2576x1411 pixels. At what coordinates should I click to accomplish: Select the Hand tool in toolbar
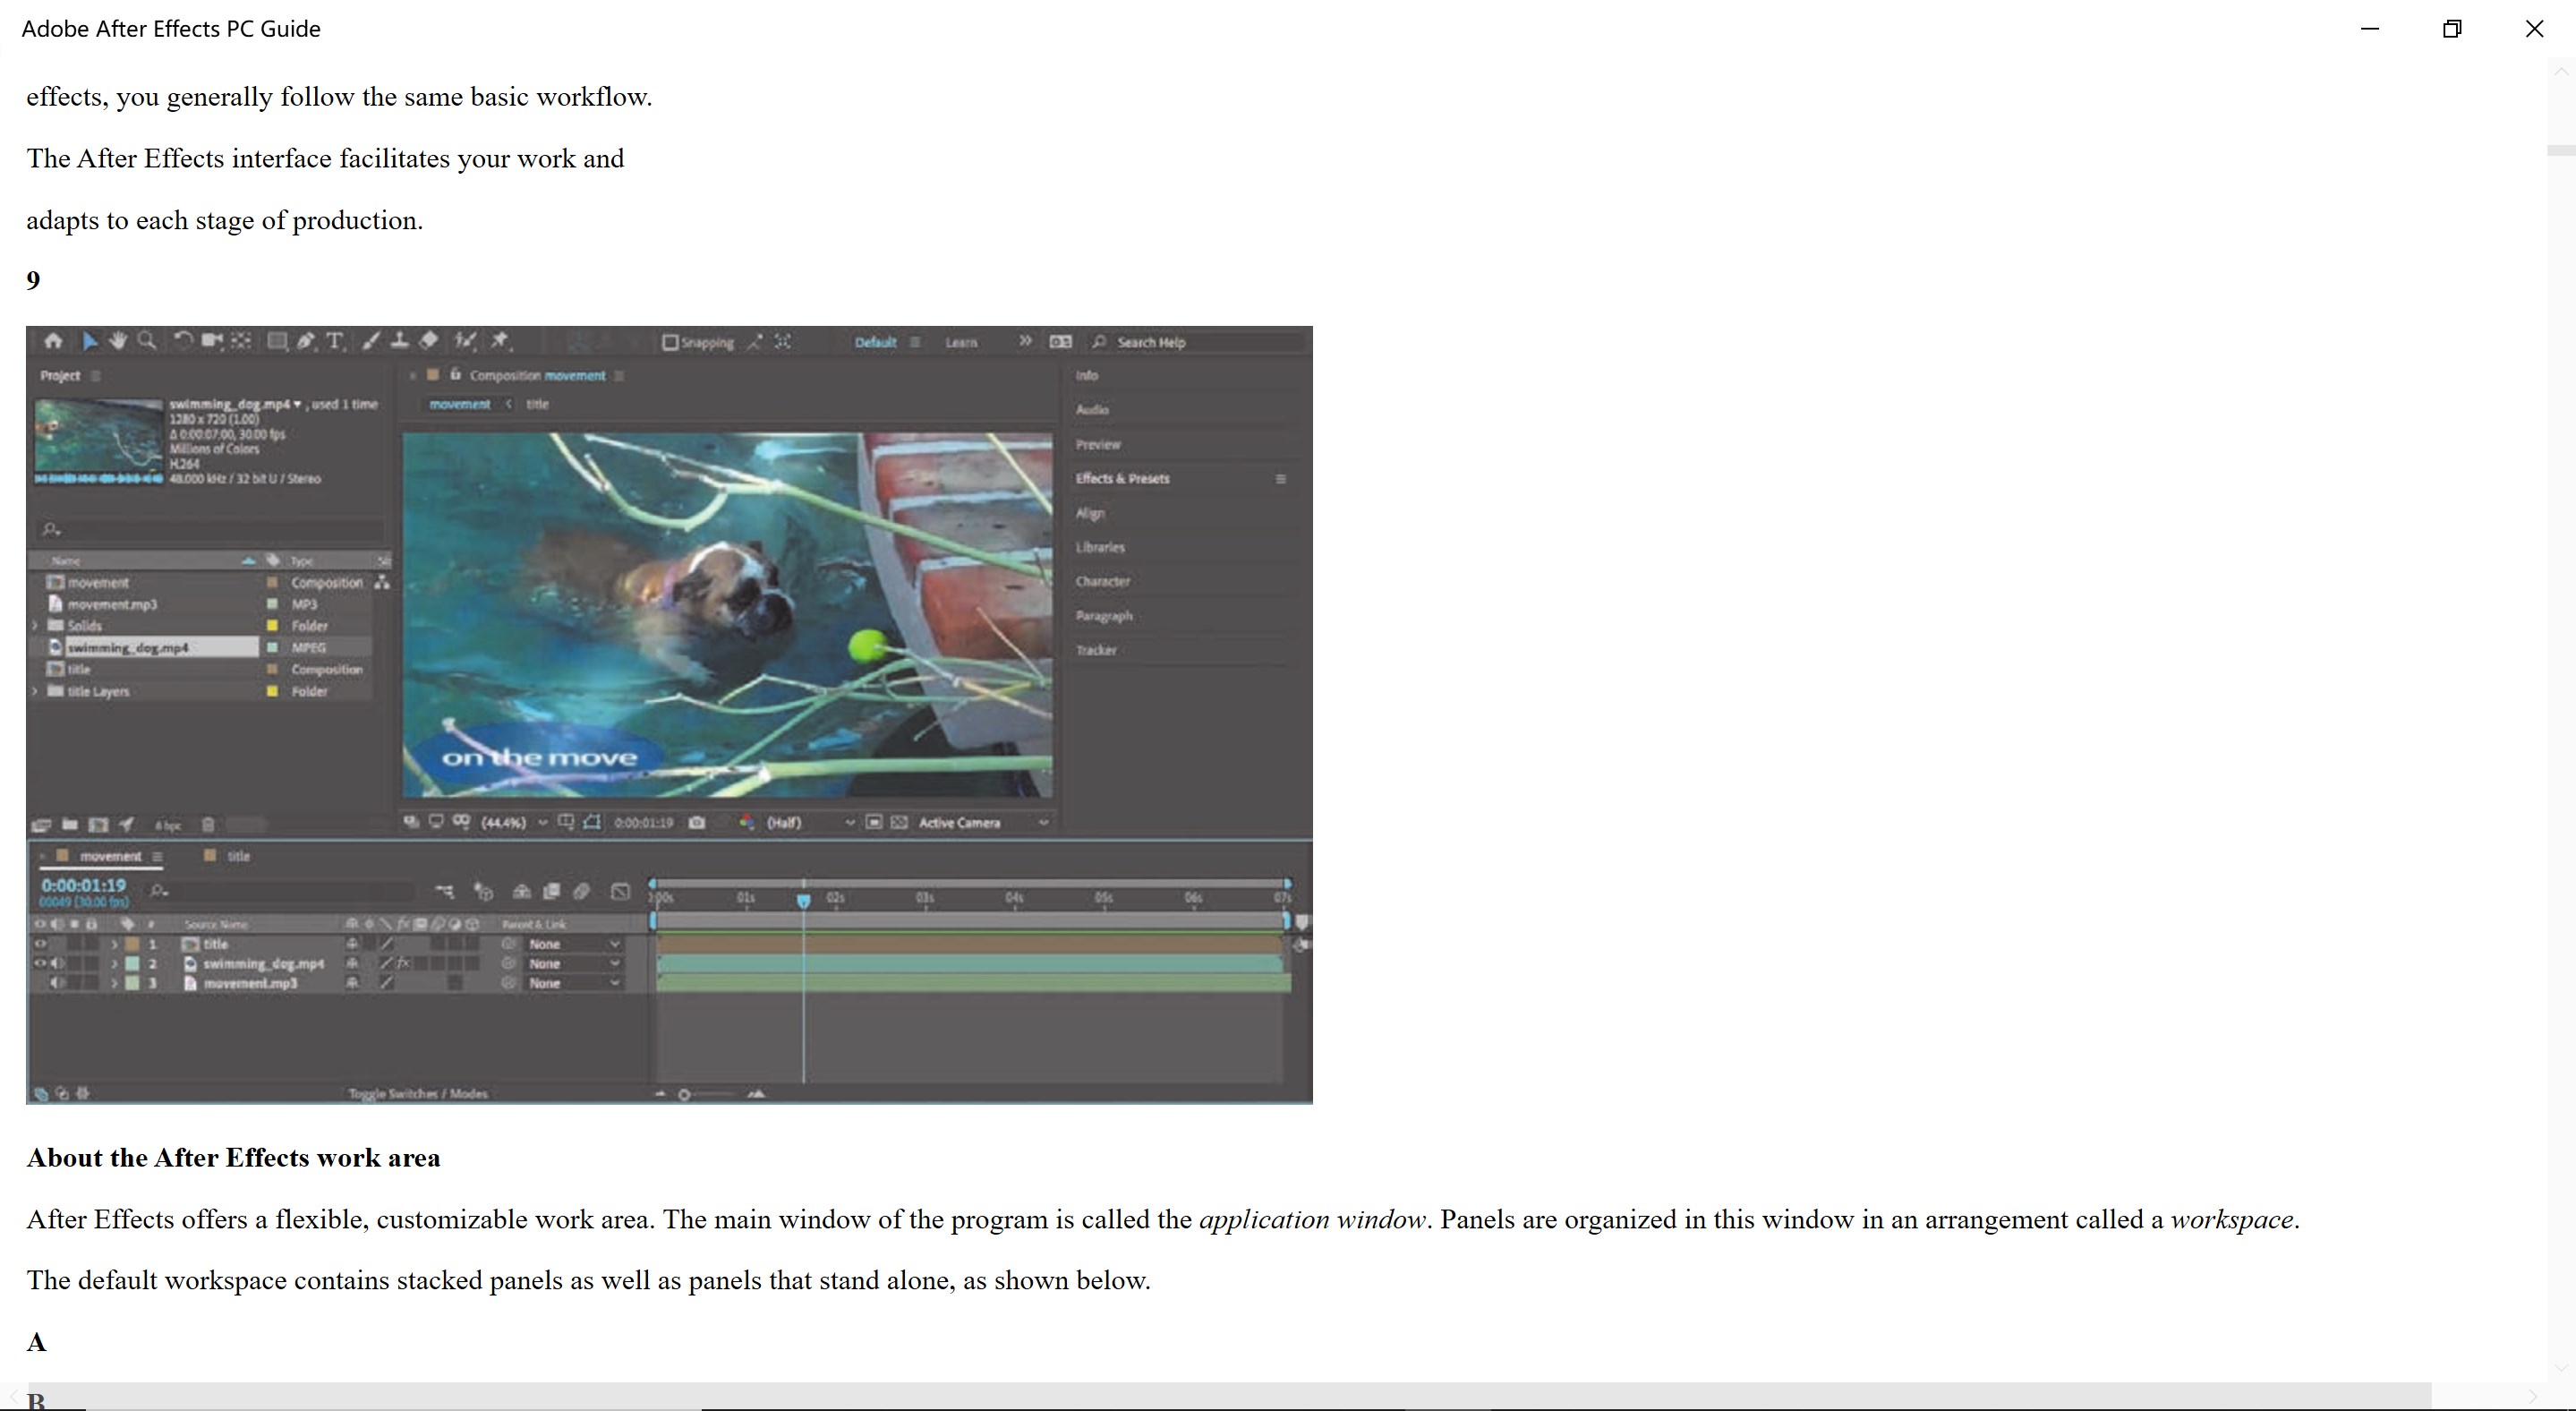tap(118, 341)
